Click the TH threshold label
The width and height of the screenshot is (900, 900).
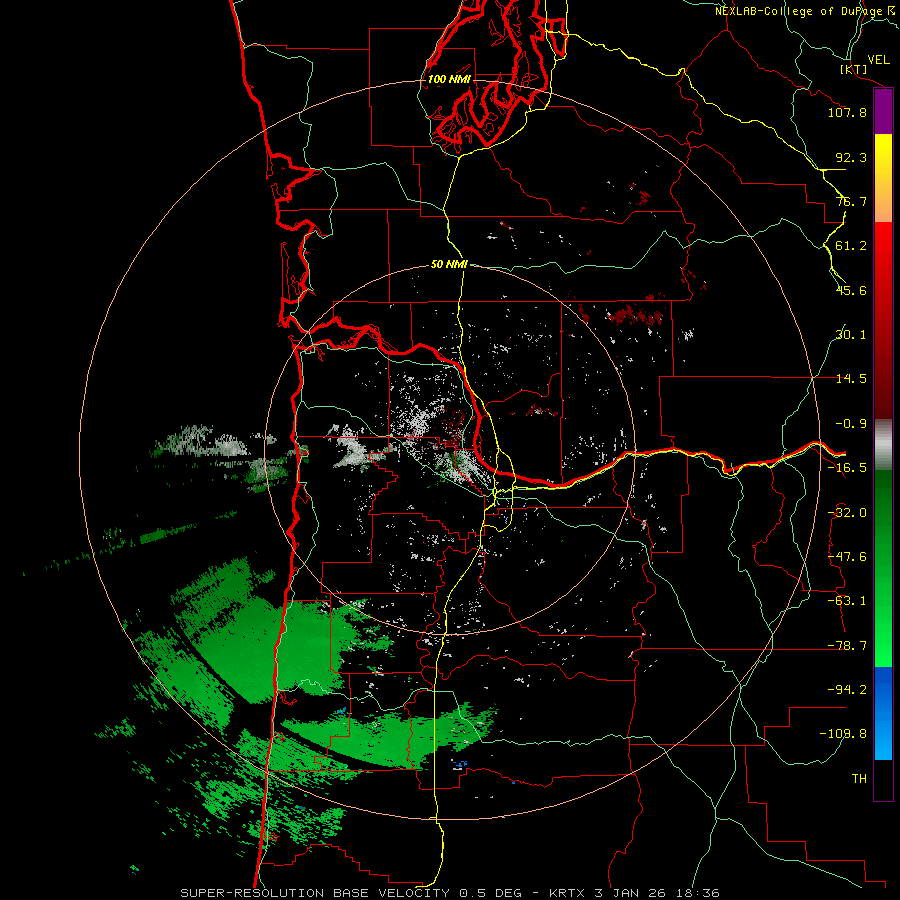[859, 779]
